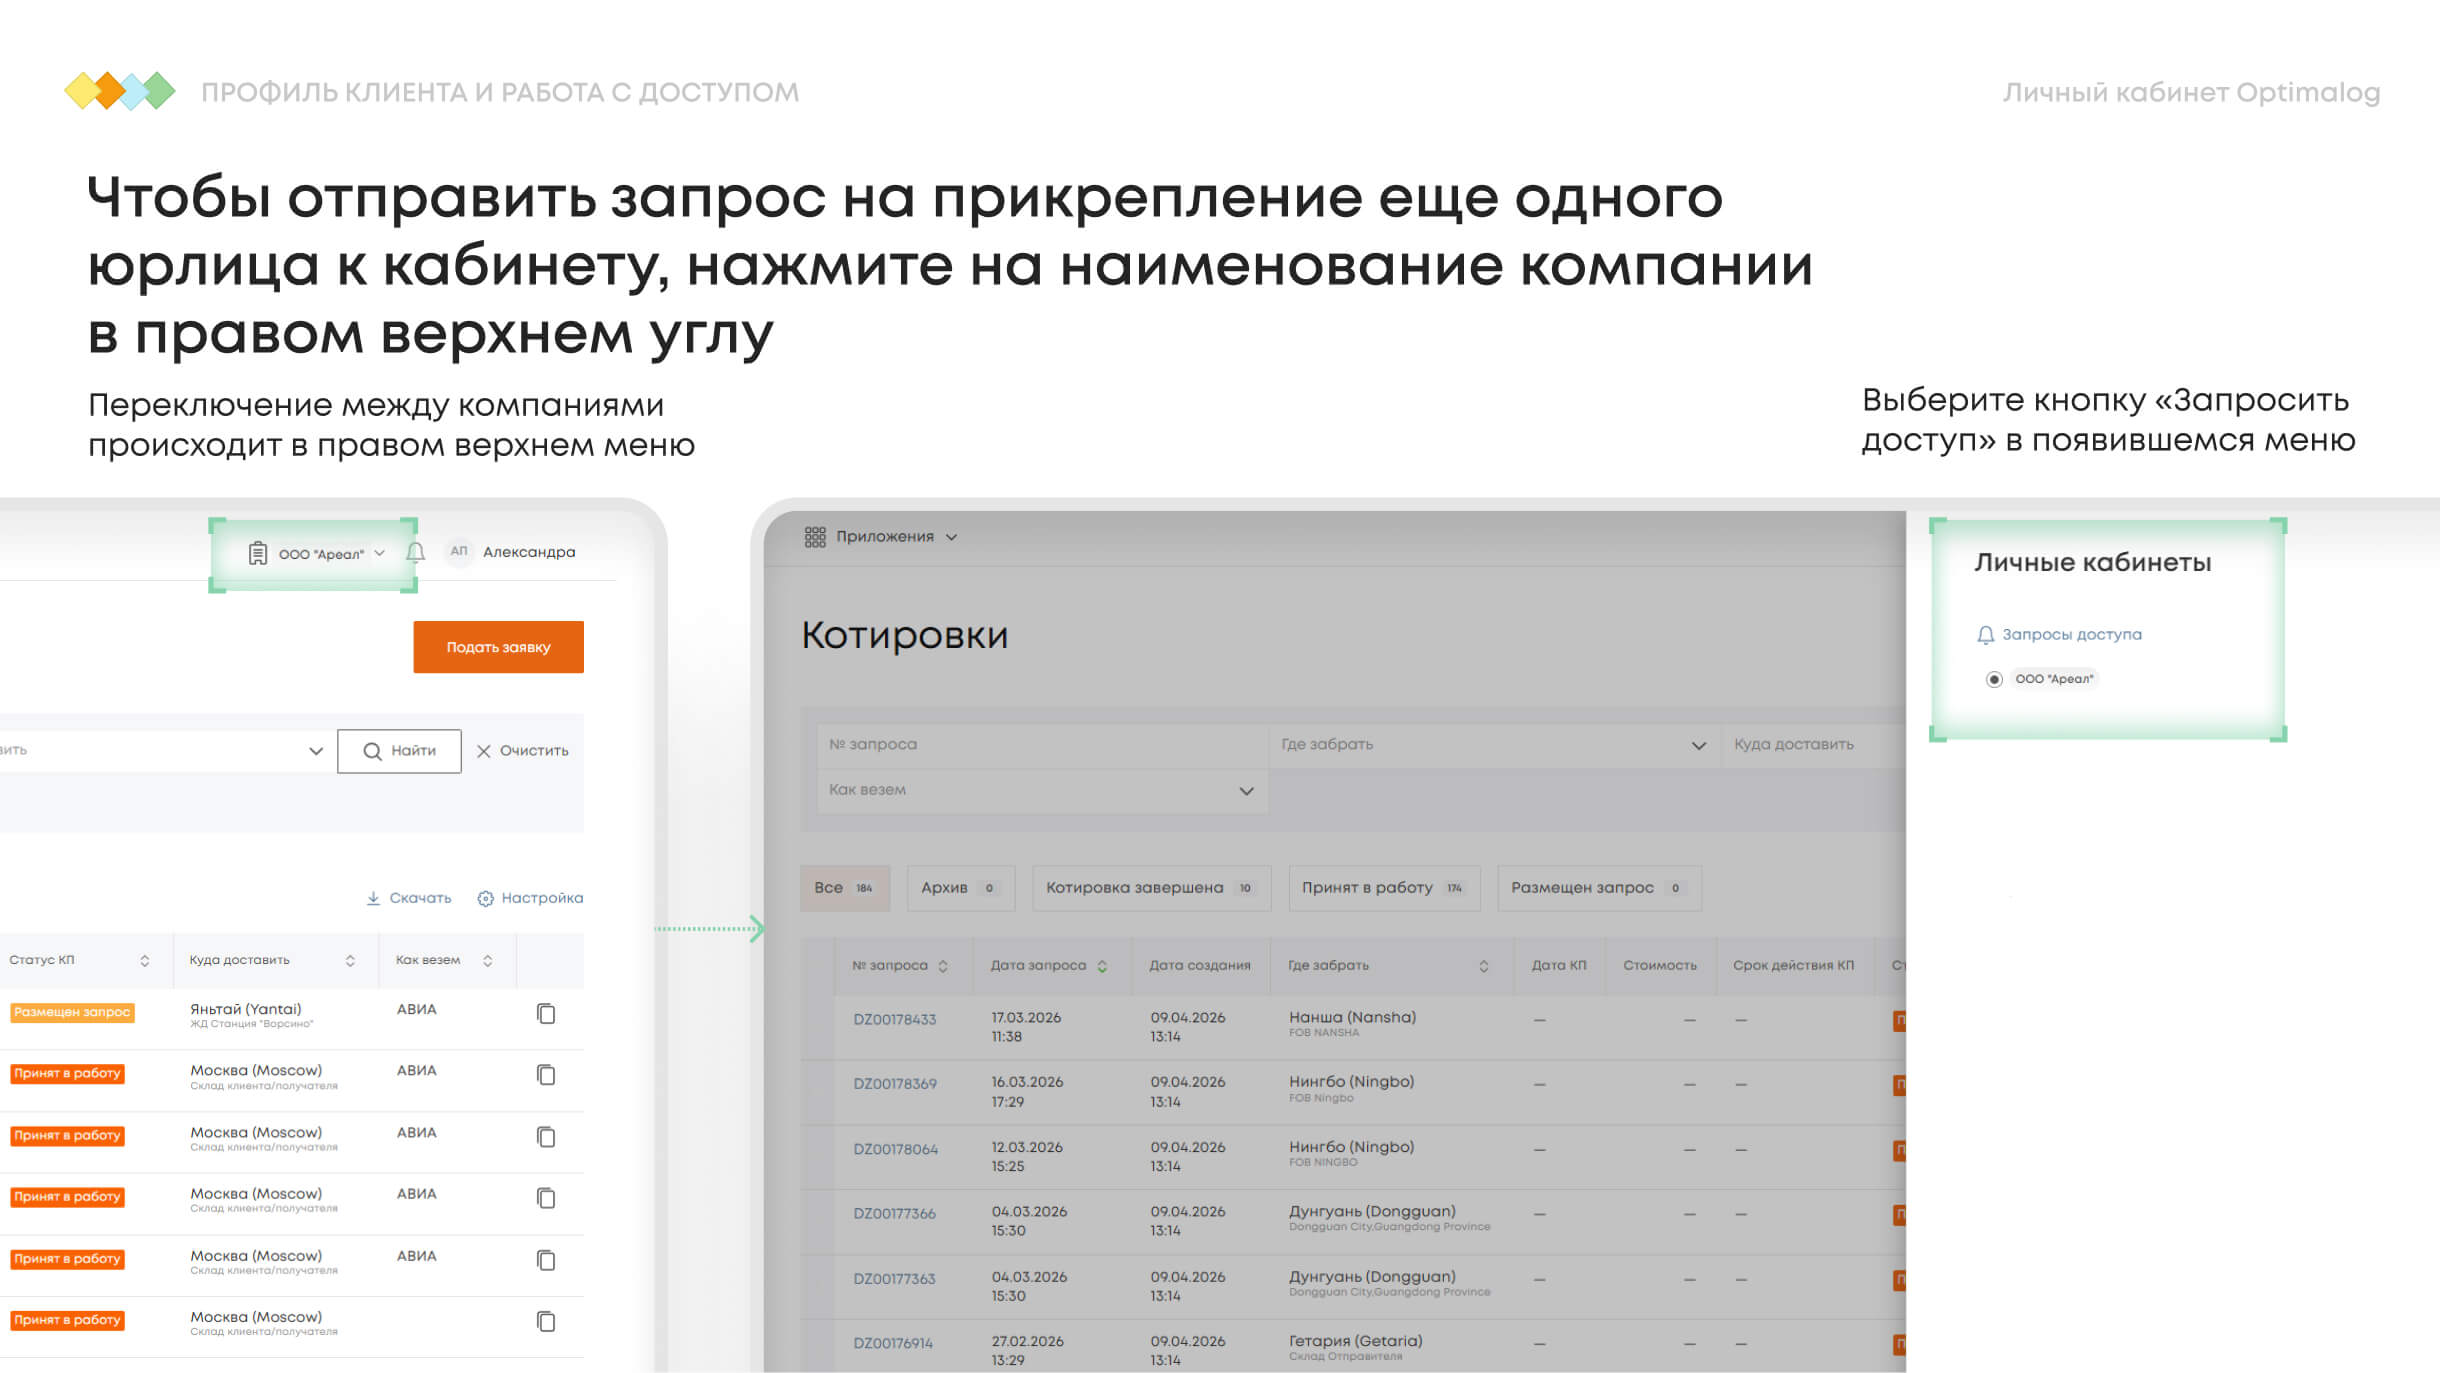Open the Запросы доступа link
Image resolution: width=2440 pixels, height=1373 pixels.
coord(2070,634)
